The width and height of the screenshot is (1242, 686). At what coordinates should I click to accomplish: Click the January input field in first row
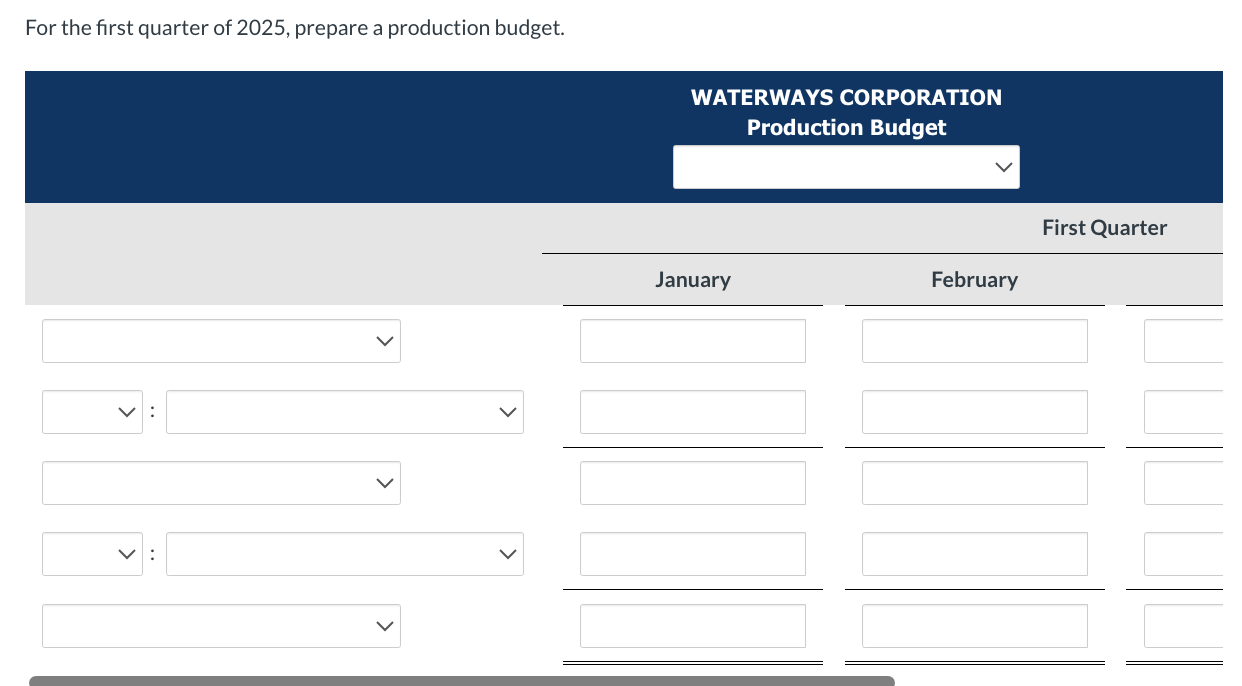click(693, 341)
